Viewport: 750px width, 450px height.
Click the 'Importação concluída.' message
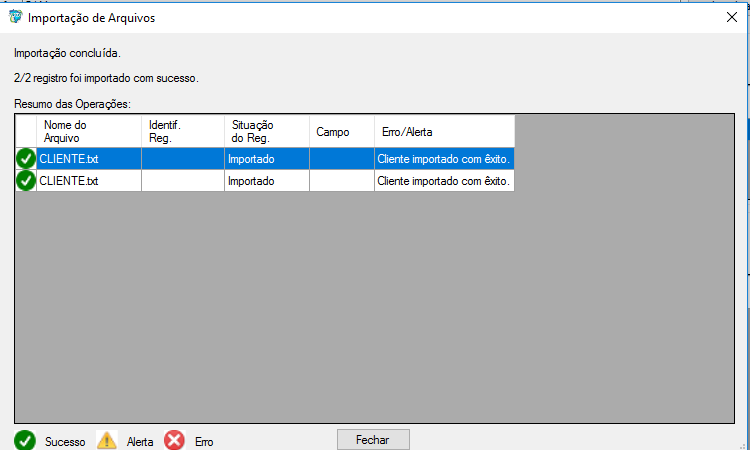(67, 53)
